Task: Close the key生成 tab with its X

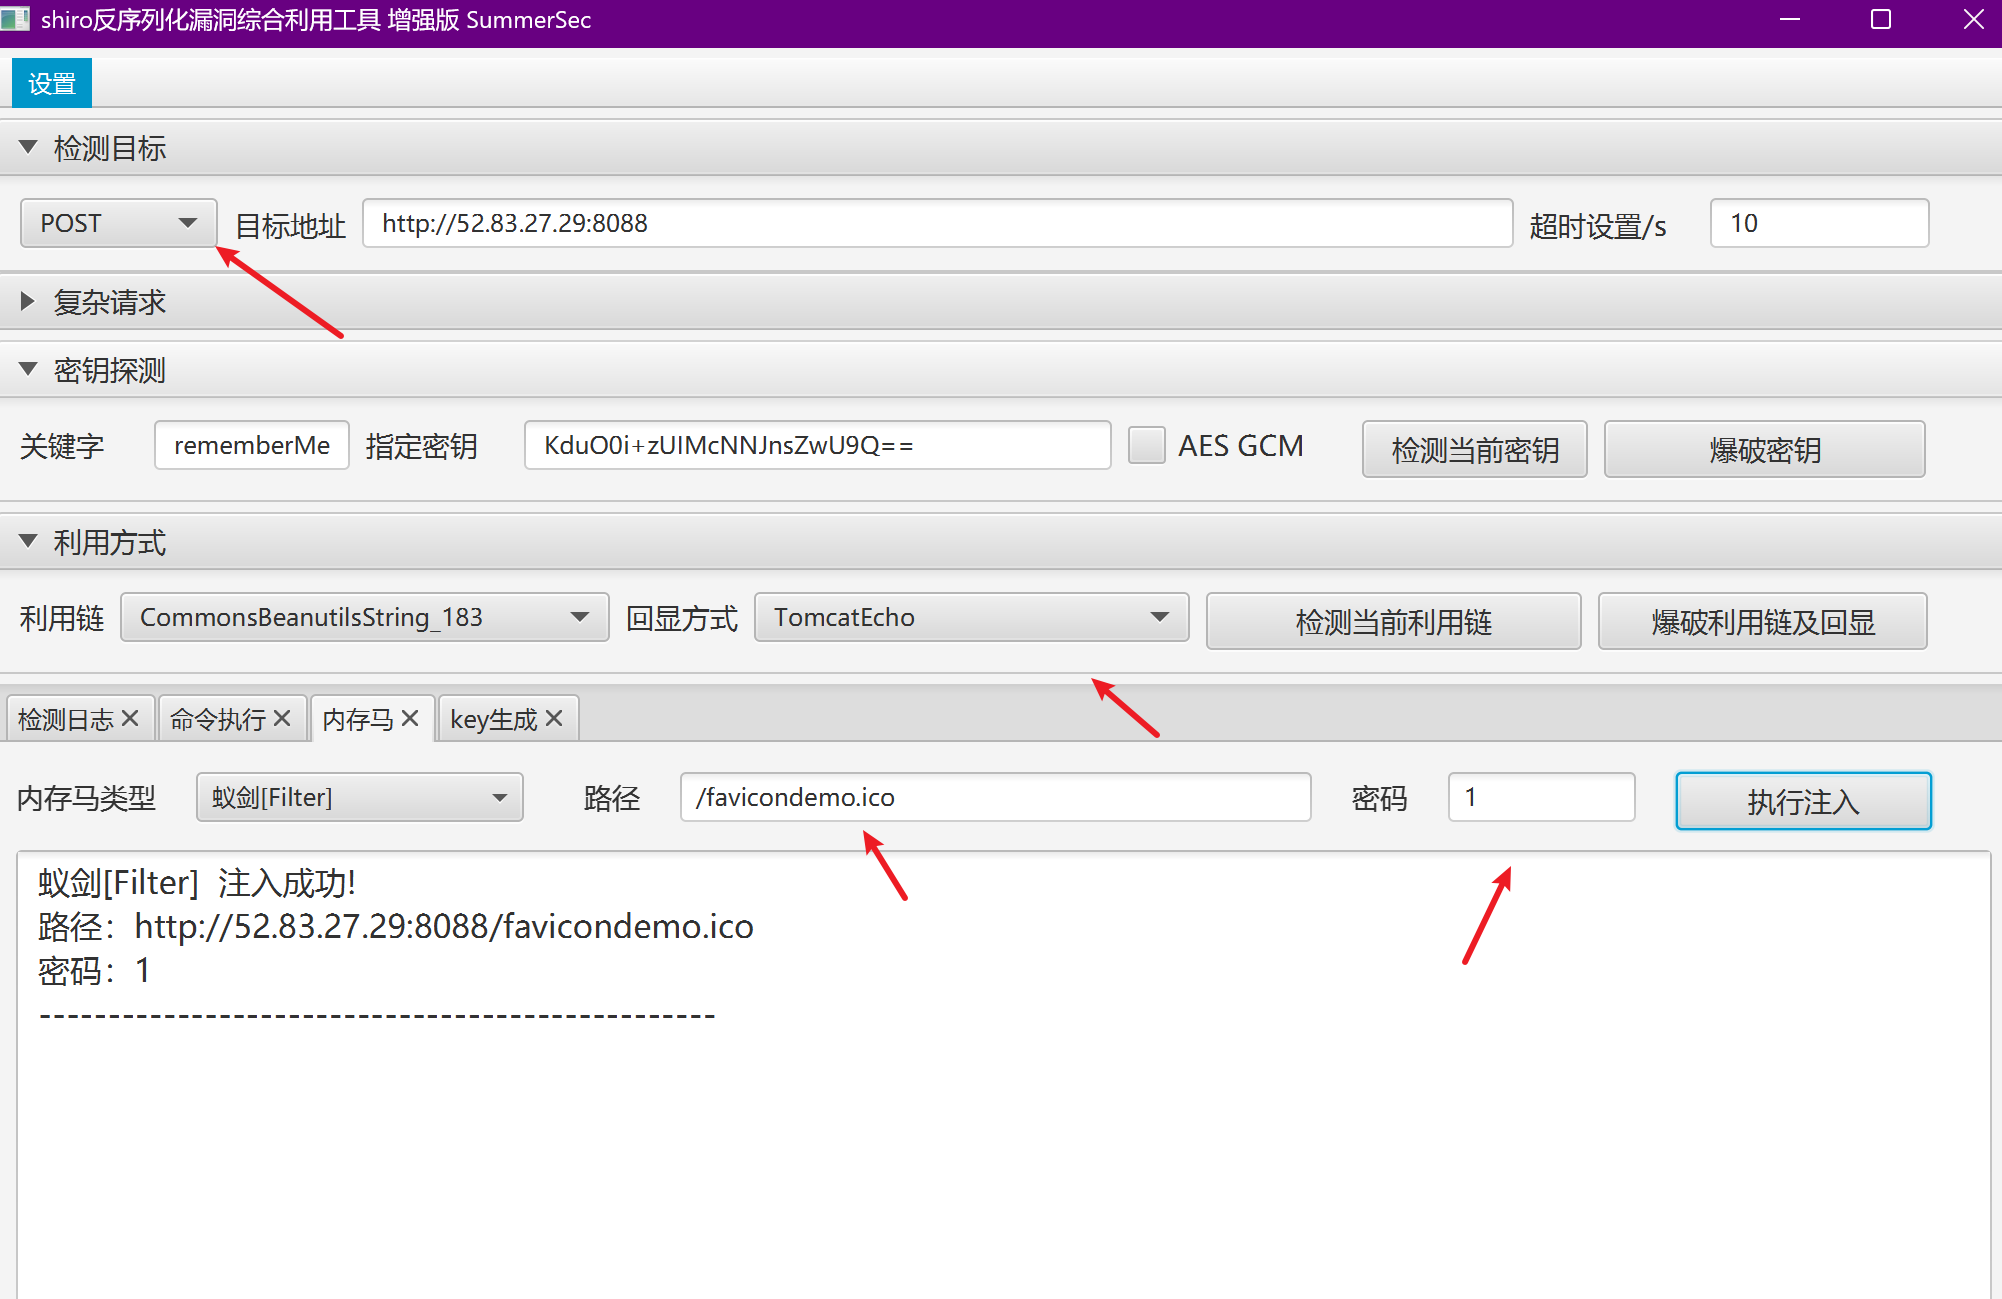Action: point(555,718)
